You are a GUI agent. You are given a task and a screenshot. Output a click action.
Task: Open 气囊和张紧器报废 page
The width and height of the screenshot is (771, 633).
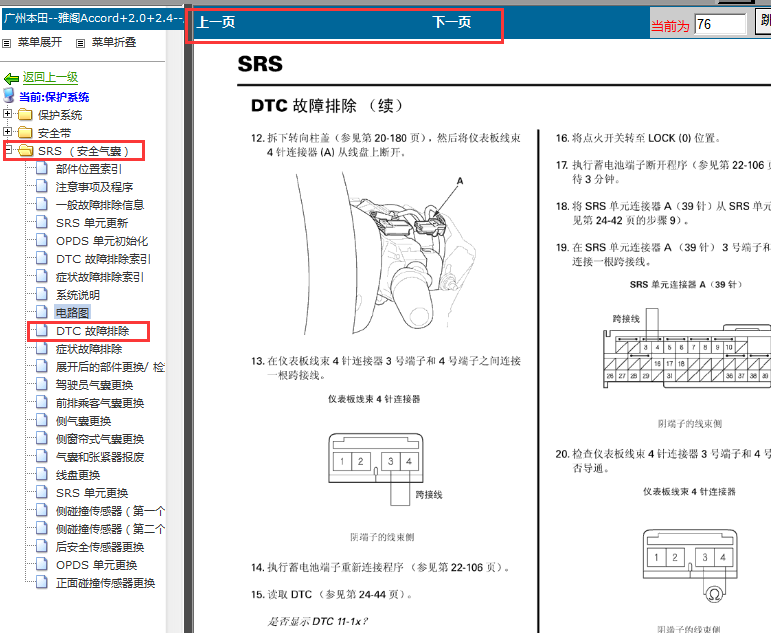[x=100, y=457]
